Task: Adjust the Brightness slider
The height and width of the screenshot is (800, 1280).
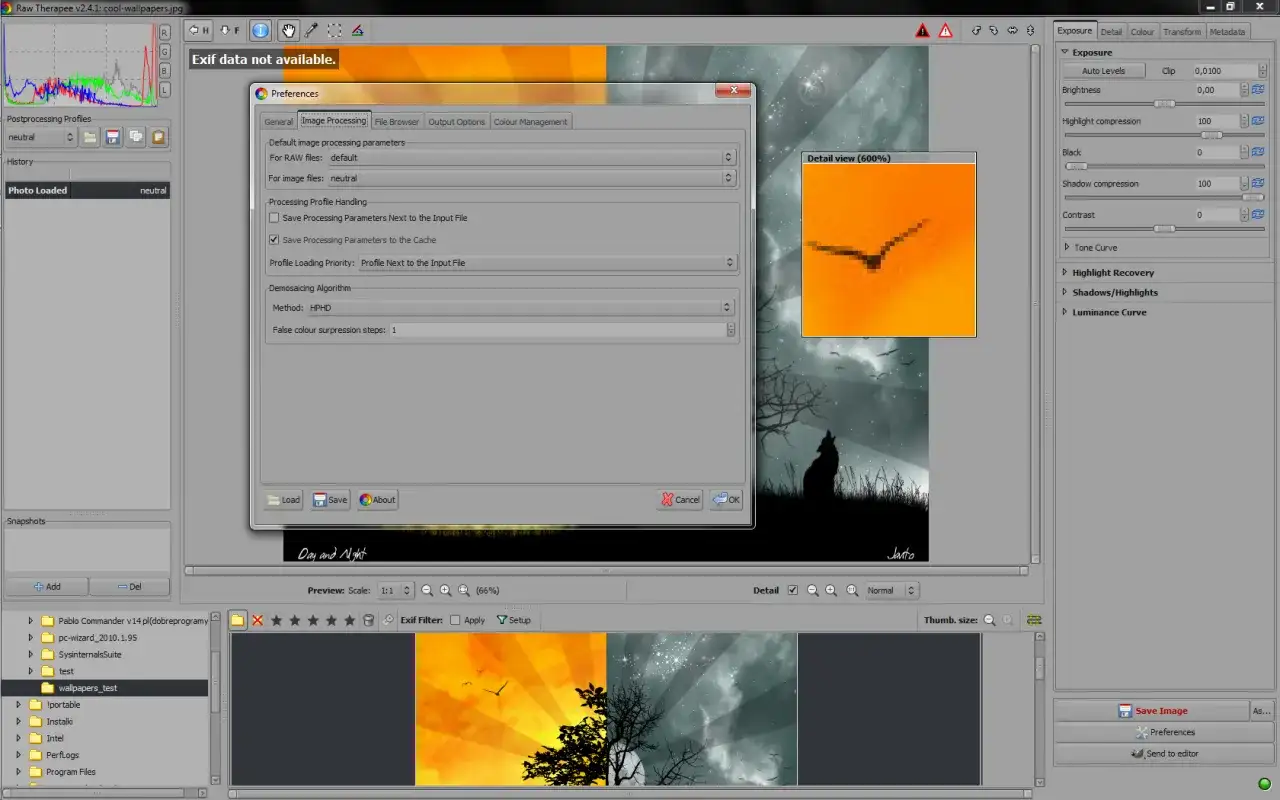Action: [x=1164, y=104]
